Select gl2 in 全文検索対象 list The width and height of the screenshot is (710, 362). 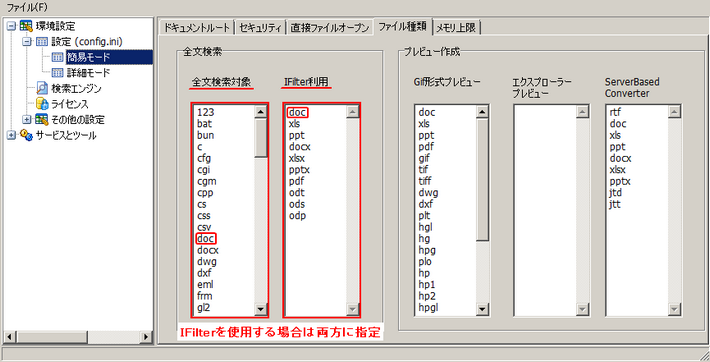tap(204, 307)
